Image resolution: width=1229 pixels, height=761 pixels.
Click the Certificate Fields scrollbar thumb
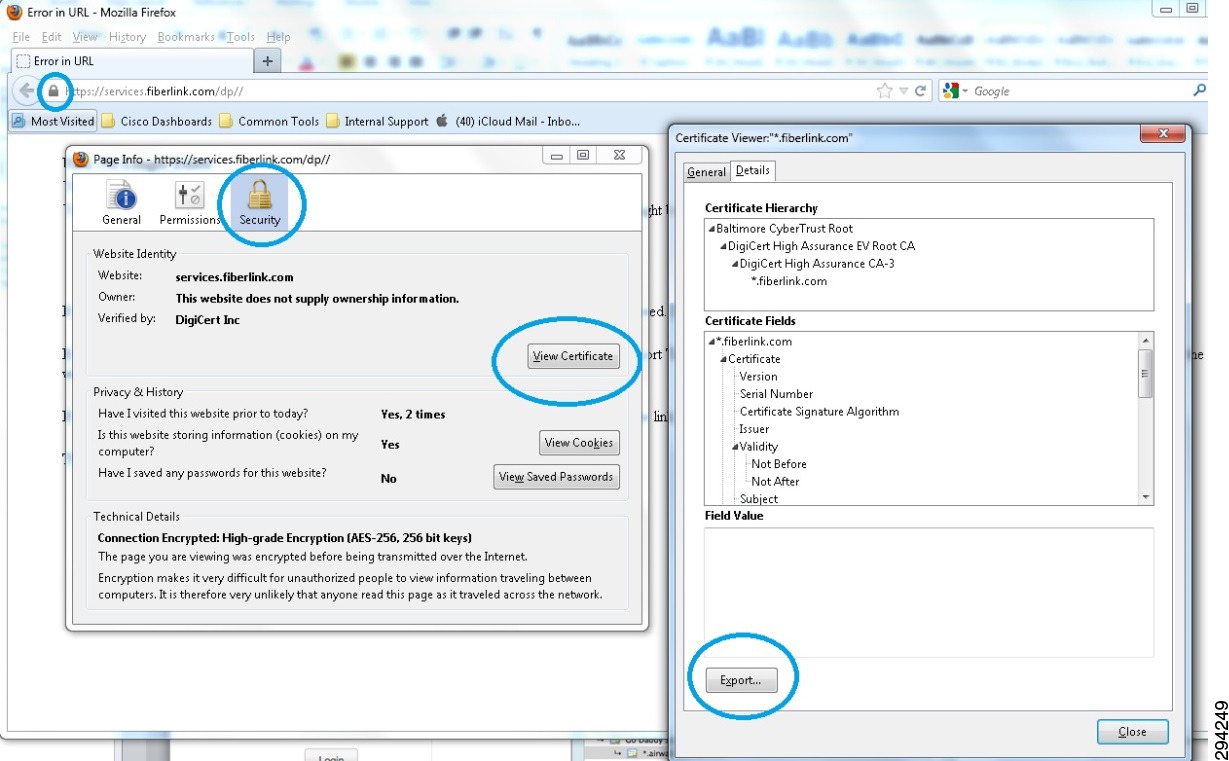[1145, 373]
